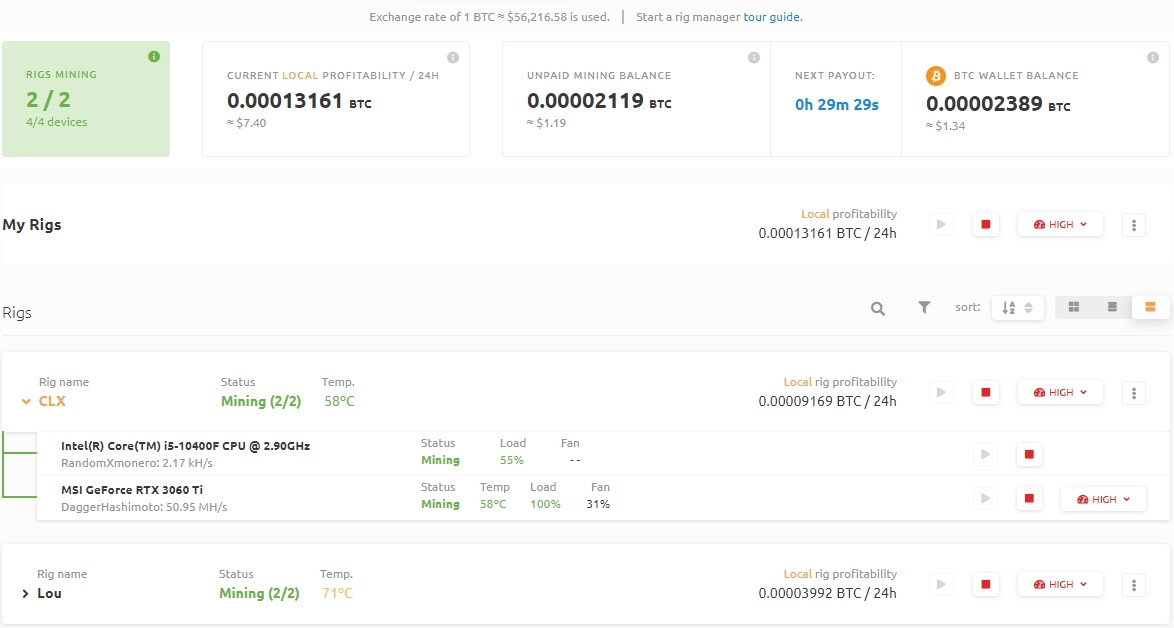
Task: Click Lou profitability 0.00003992 BTC / 24h
Action: [827, 593]
